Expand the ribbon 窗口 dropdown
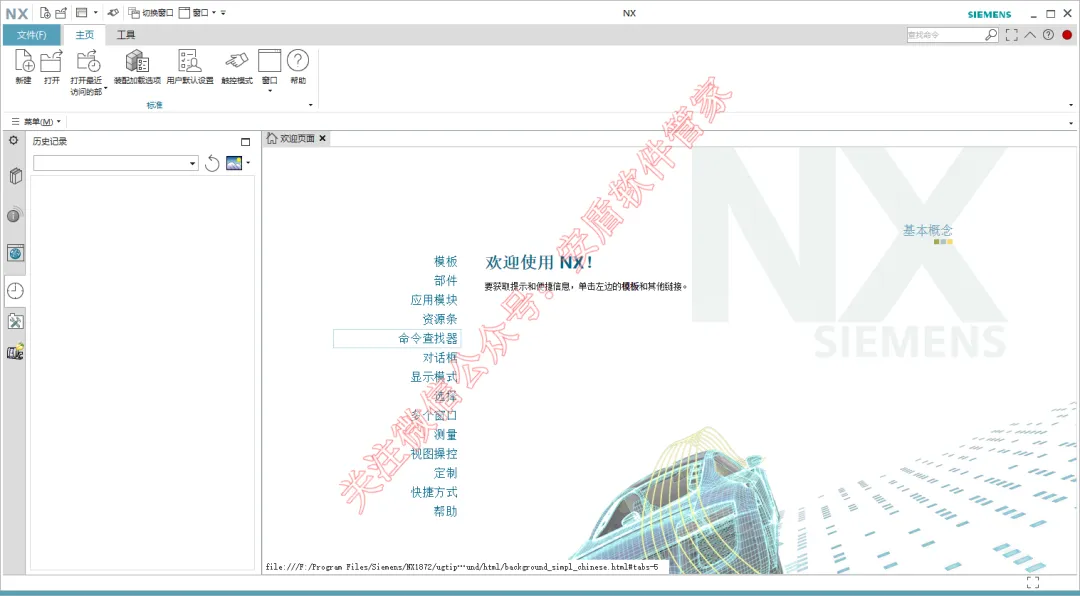Viewport: 1080px width, 596px height. coord(269,90)
